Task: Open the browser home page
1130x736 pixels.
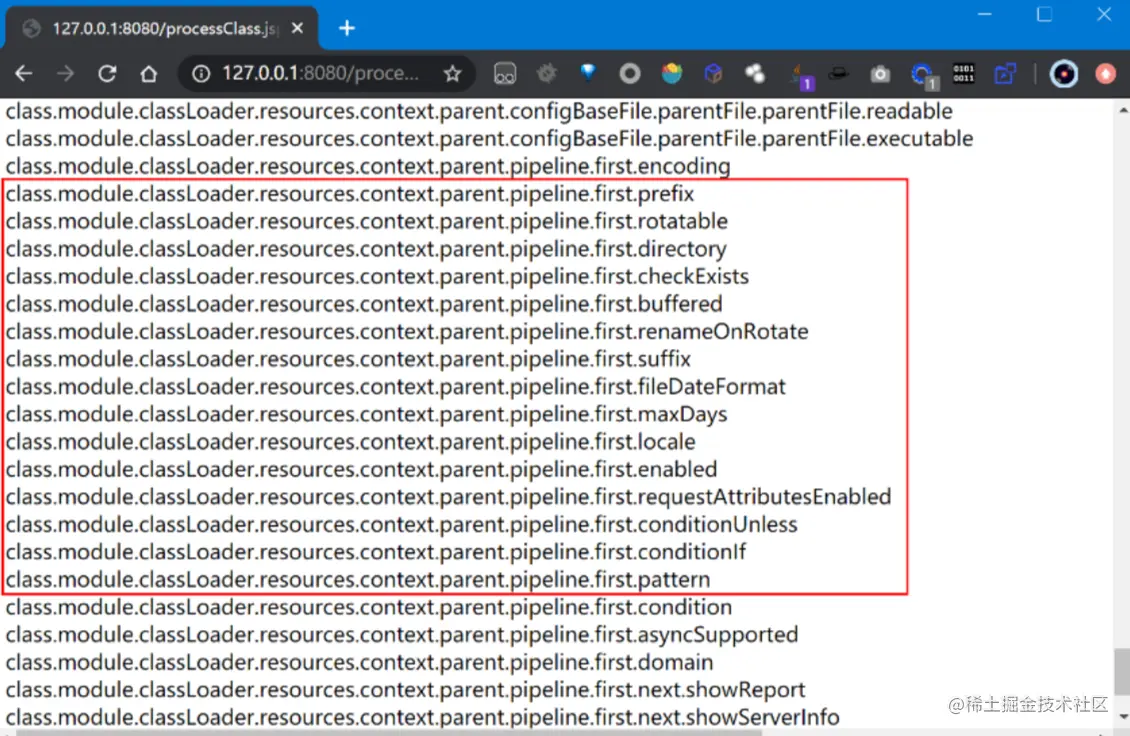Action: (148, 74)
